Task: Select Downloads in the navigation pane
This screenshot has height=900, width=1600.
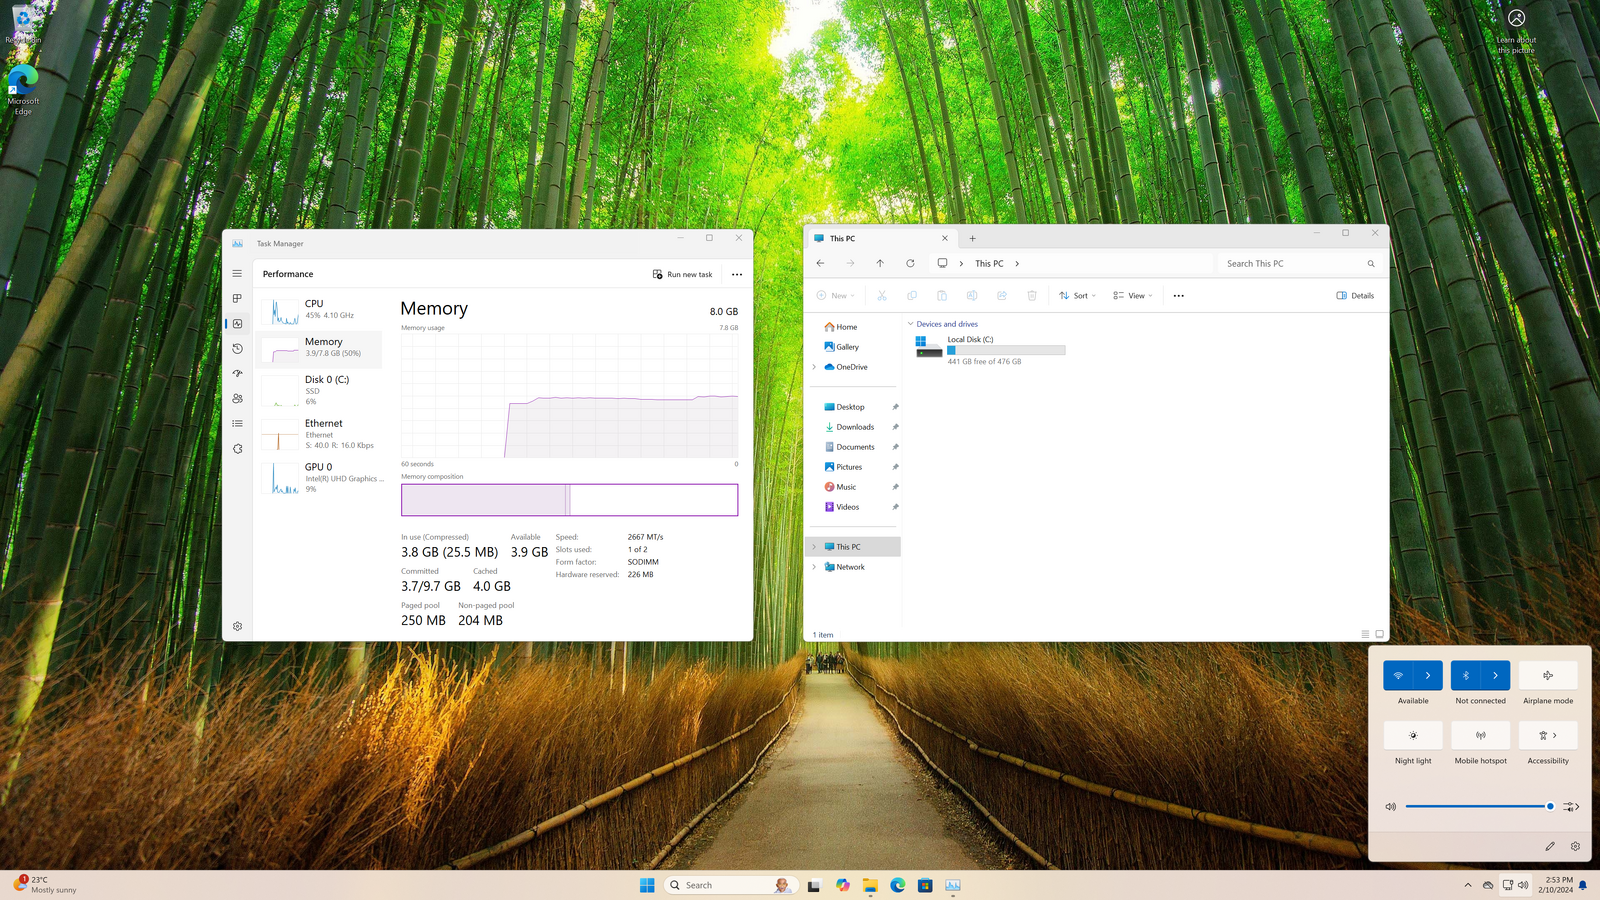Action: (x=854, y=427)
